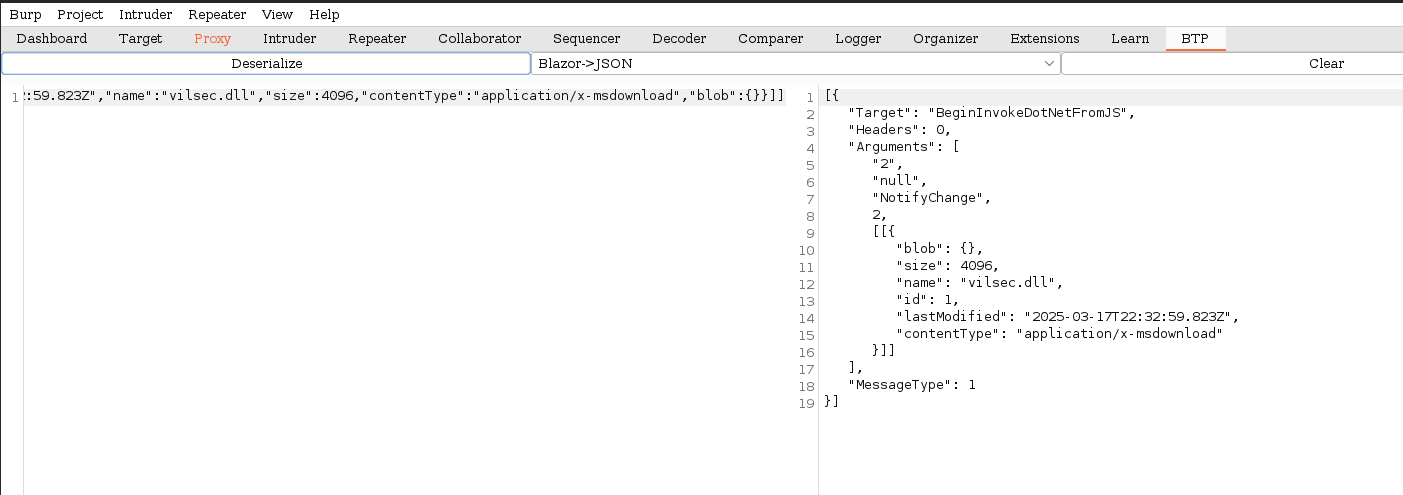Open the Repeater menu in menu bar
This screenshot has width=1403, height=495.
[x=217, y=15]
